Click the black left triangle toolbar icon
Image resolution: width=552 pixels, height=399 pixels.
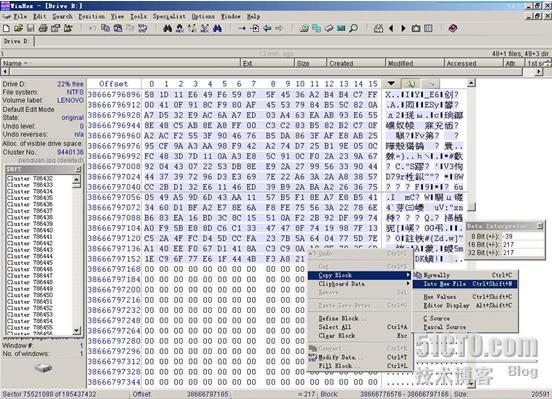391,29
